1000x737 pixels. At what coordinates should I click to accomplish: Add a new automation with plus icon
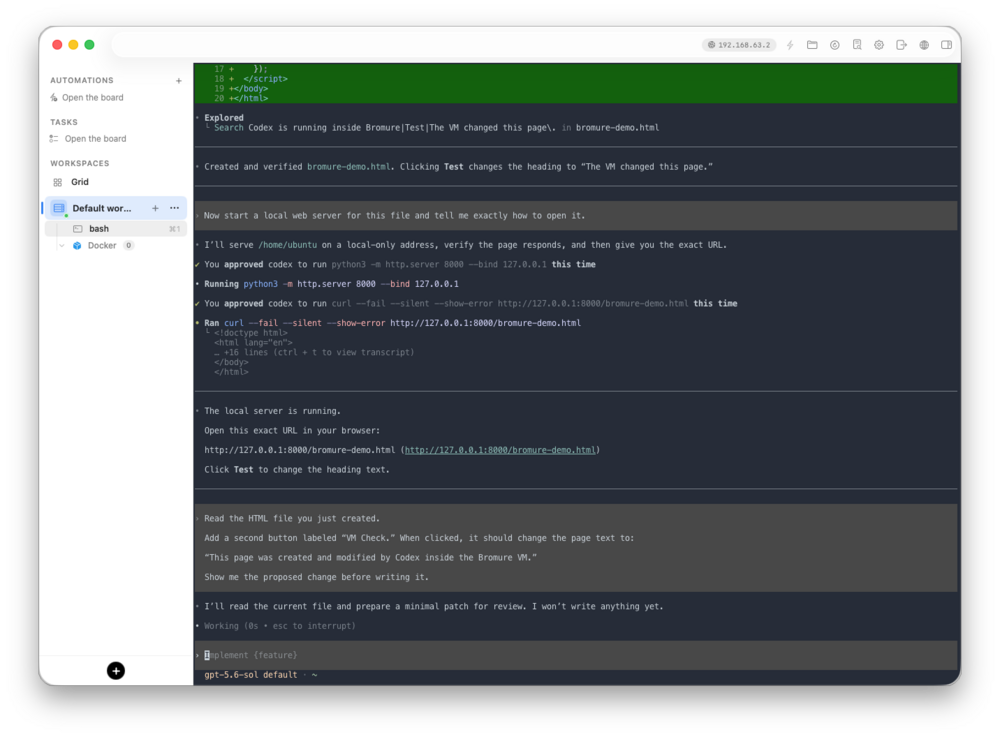(x=179, y=80)
